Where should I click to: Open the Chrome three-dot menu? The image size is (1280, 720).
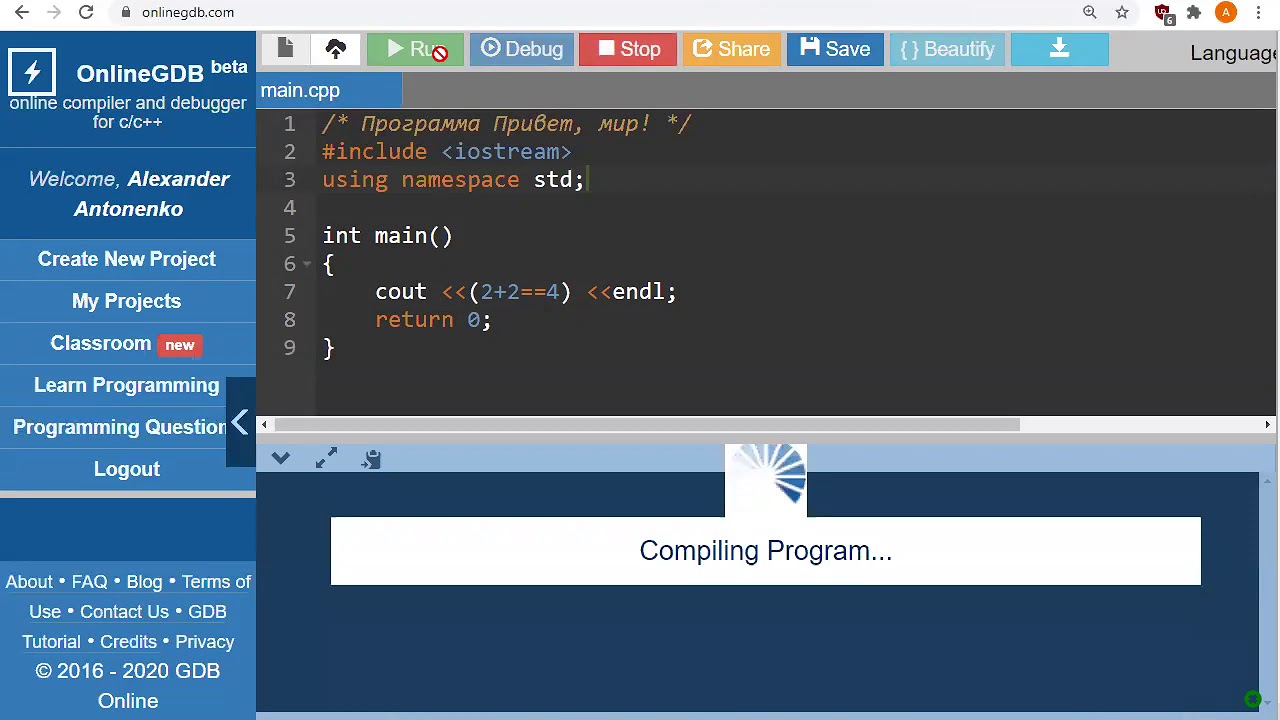[1258, 12]
